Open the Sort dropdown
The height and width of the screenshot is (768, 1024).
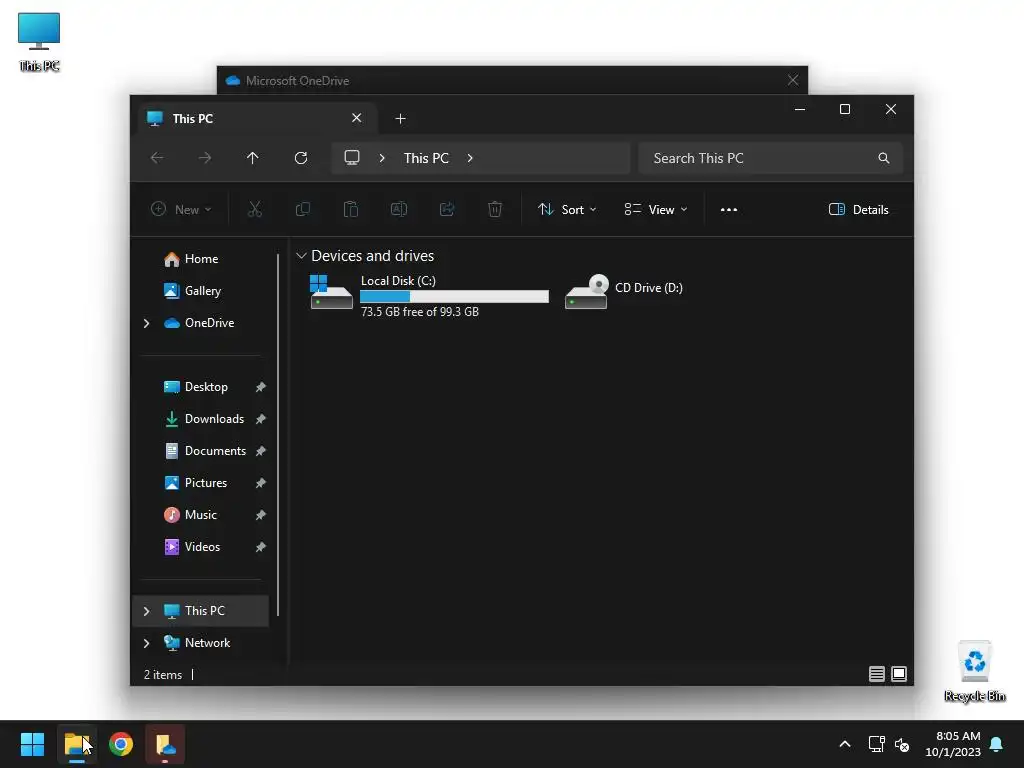(567, 210)
